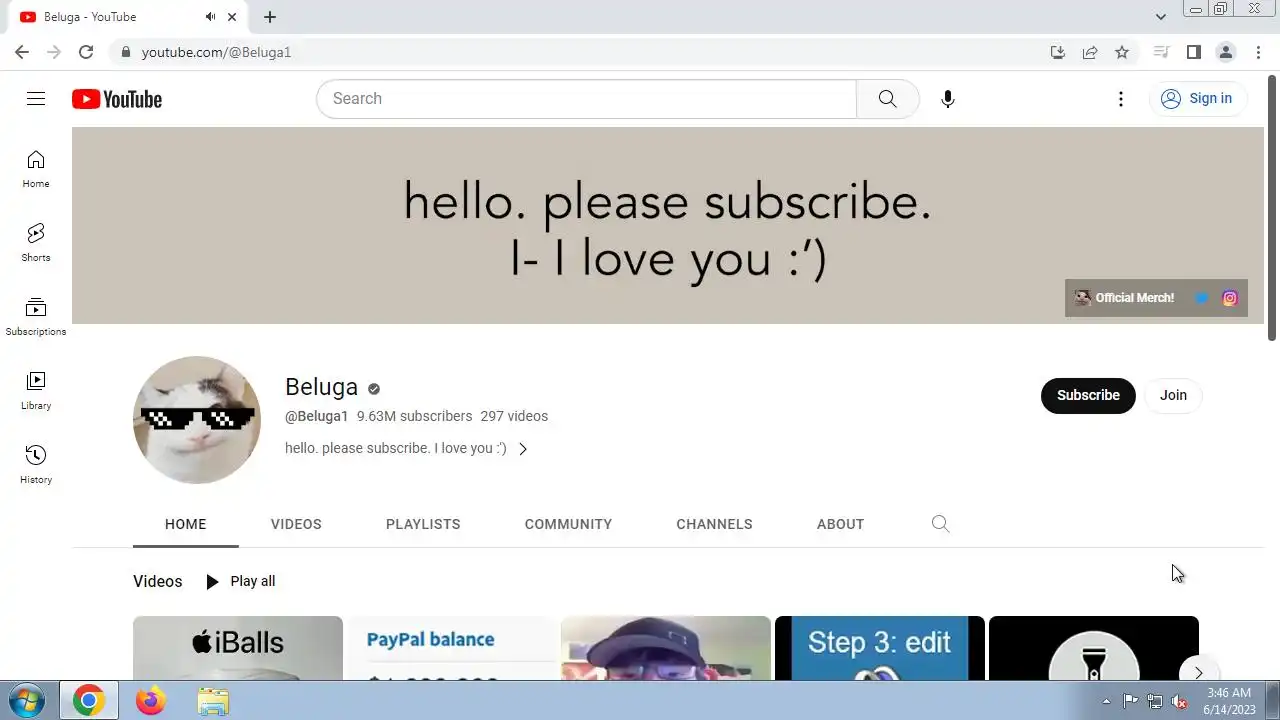Mute the tab via its speaker icon

pyautogui.click(x=210, y=17)
